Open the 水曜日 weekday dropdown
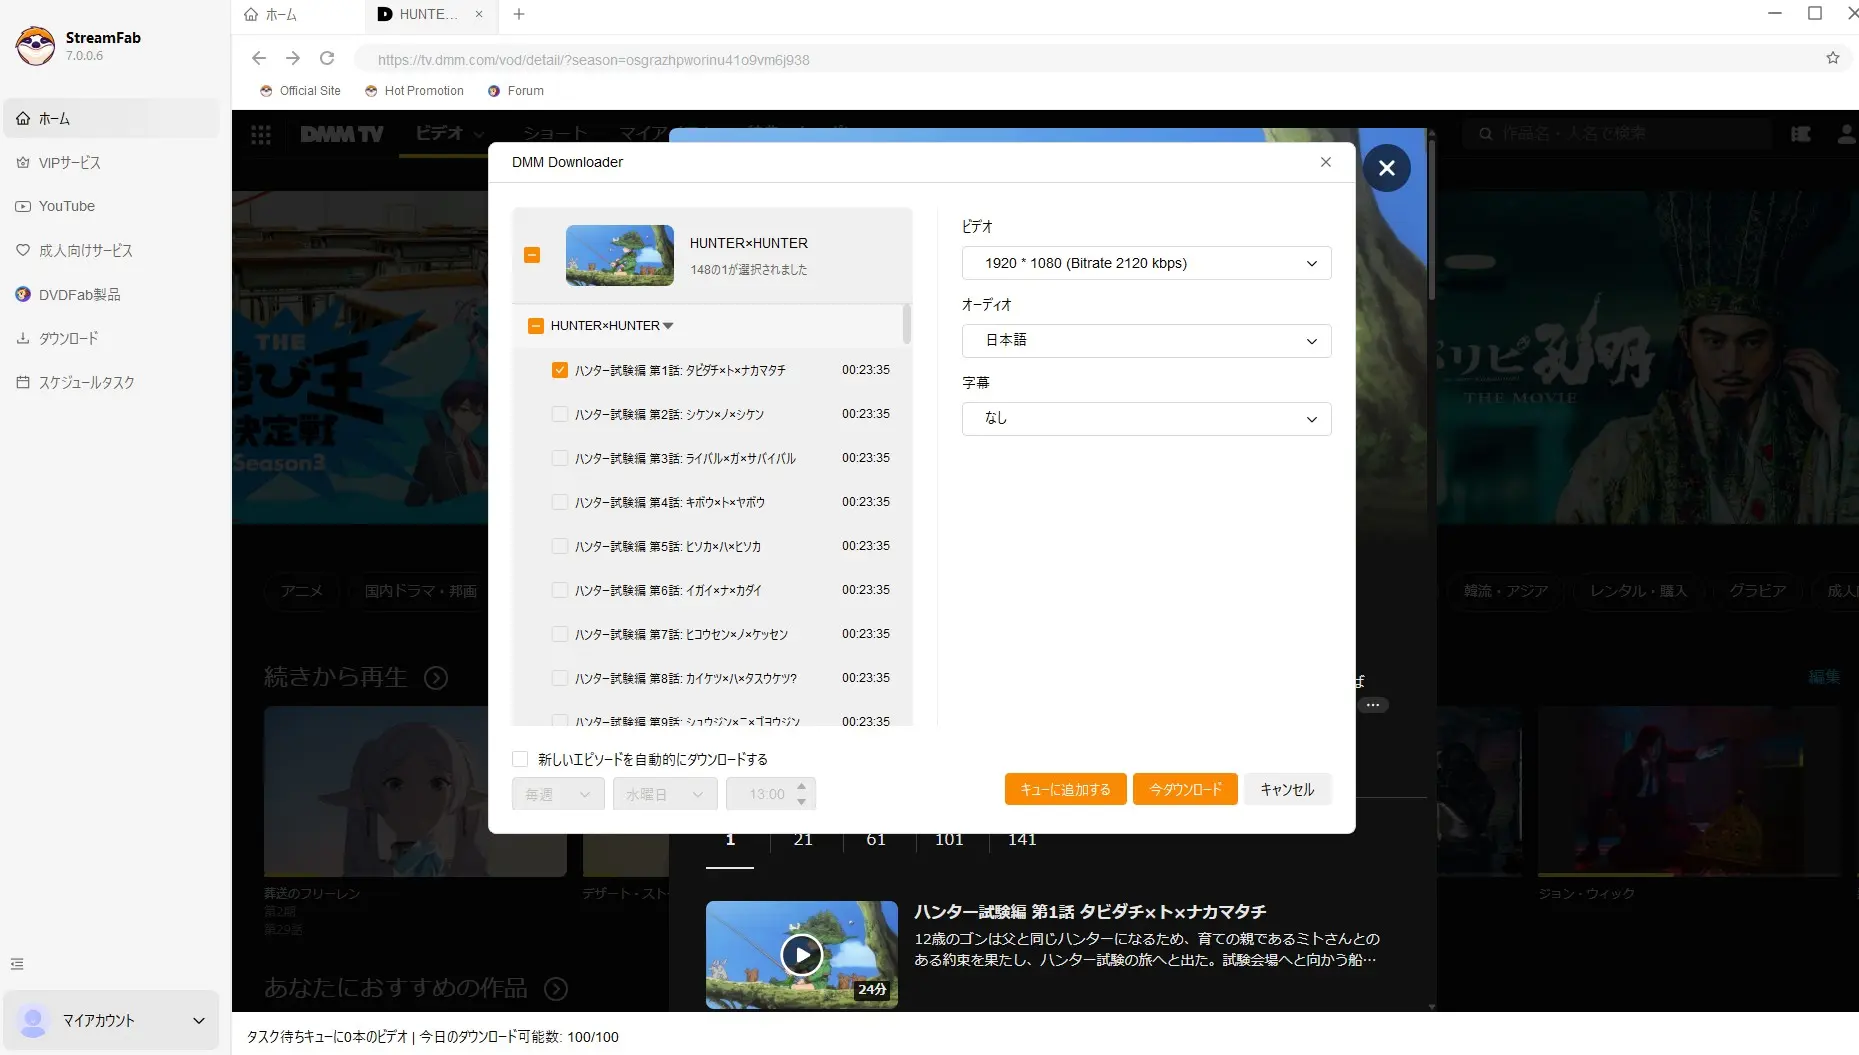Viewport: 1859px width, 1055px height. pos(665,794)
